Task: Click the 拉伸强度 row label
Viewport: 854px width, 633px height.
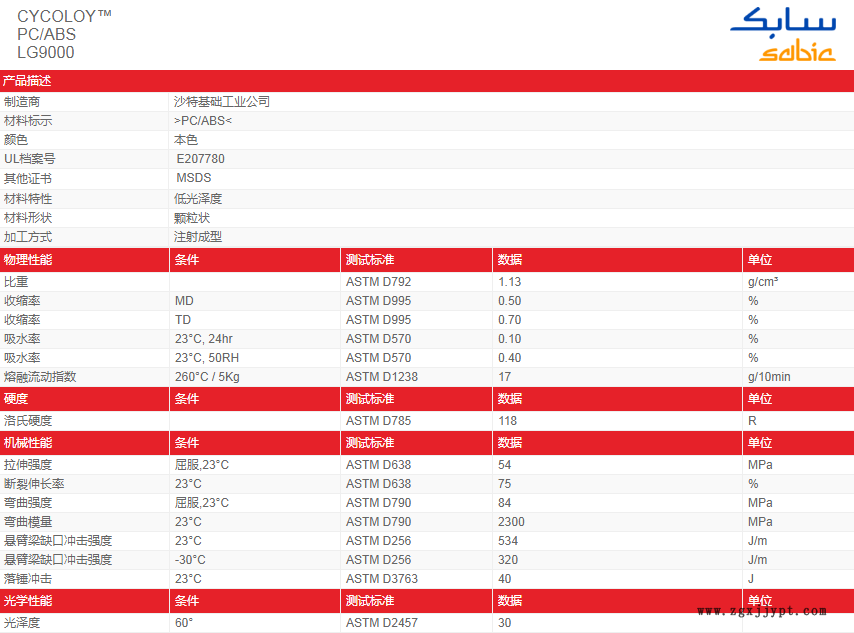Action: (28, 465)
